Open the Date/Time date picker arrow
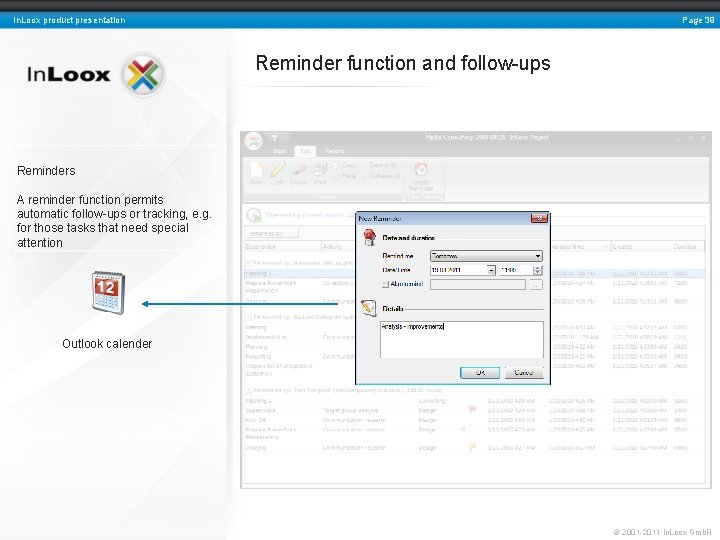720x540 pixels. 491,270
